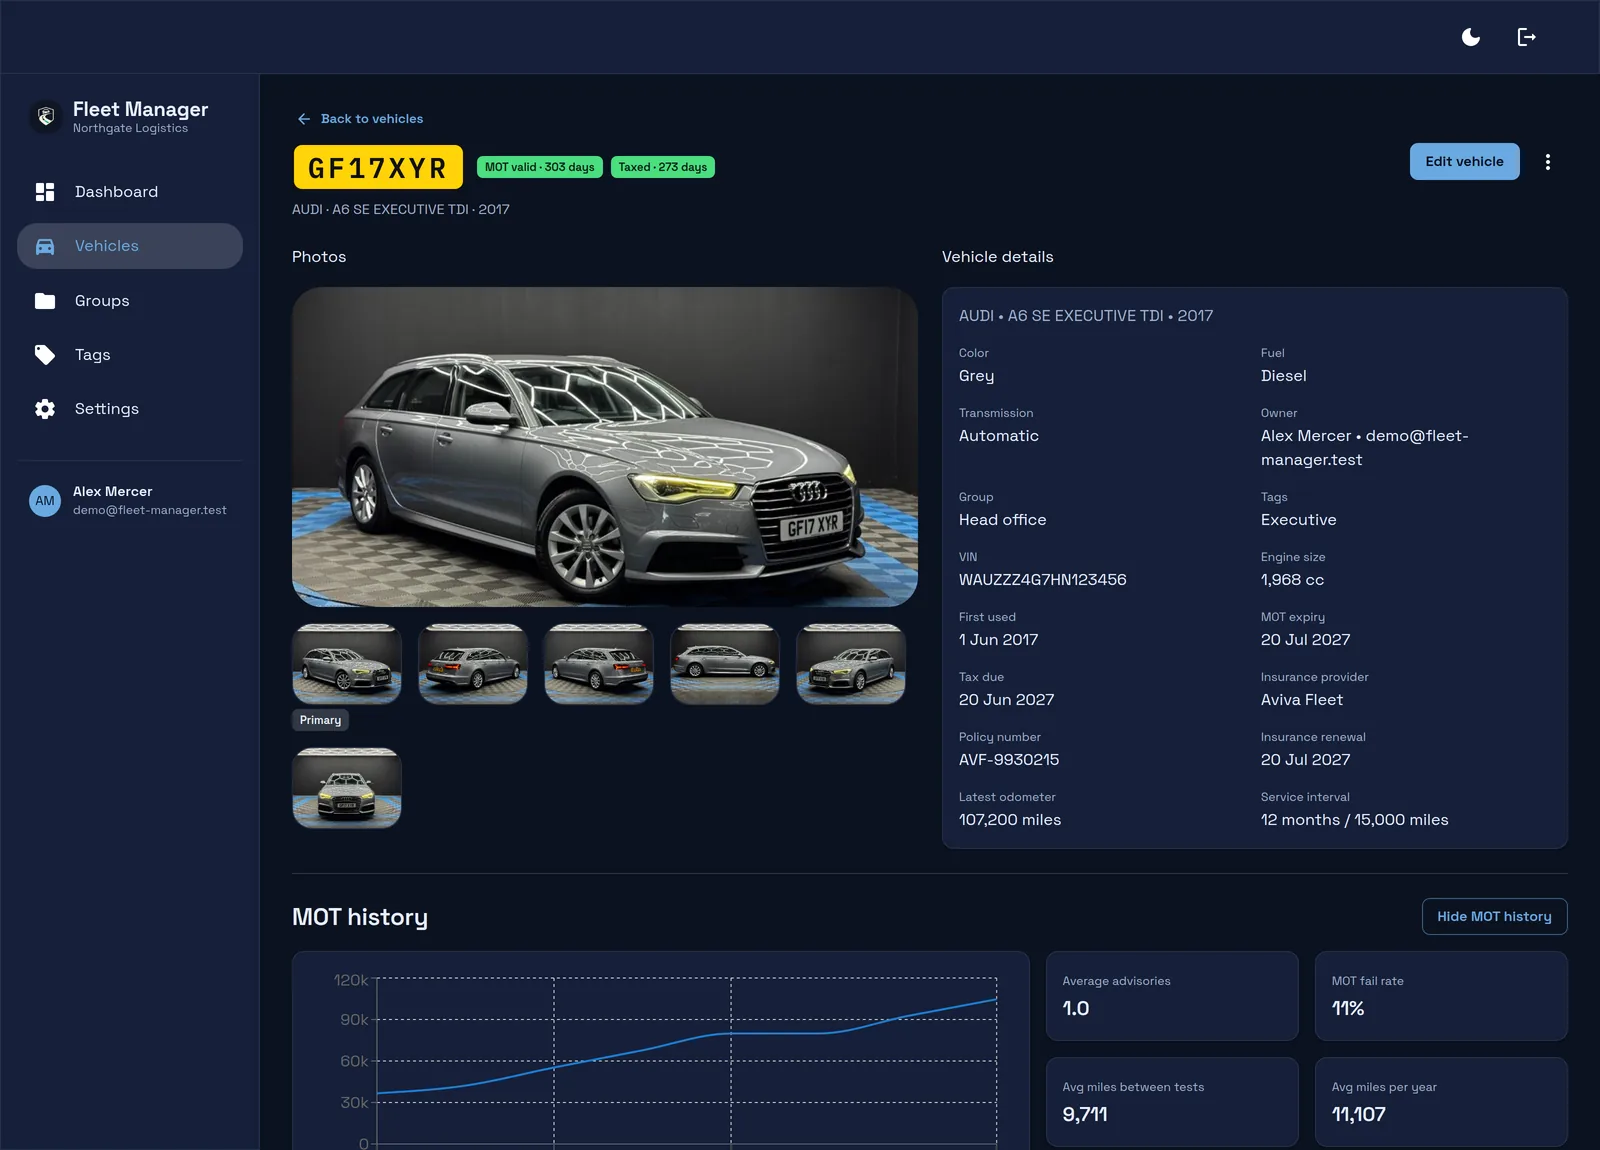
Task: Click the Dashboard grid icon
Action: (45, 191)
